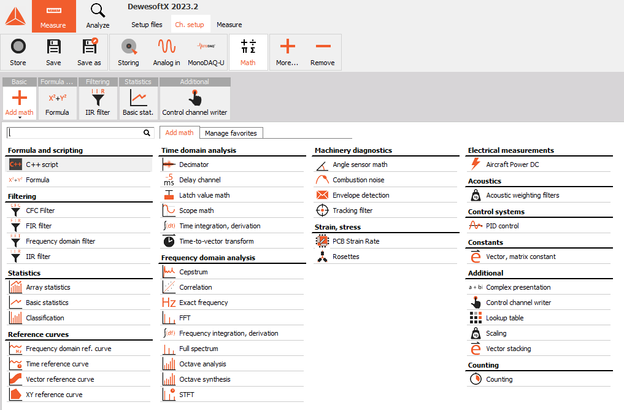
Task: Select Envelope detection item
Action: tap(386, 195)
